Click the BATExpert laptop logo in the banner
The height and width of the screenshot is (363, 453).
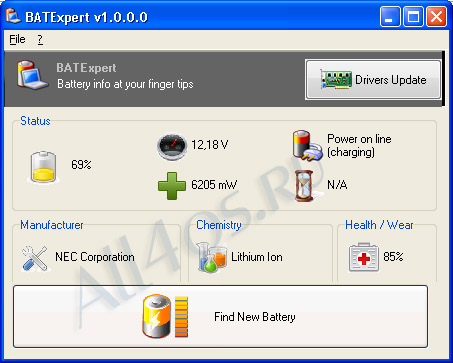tap(32, 76)
